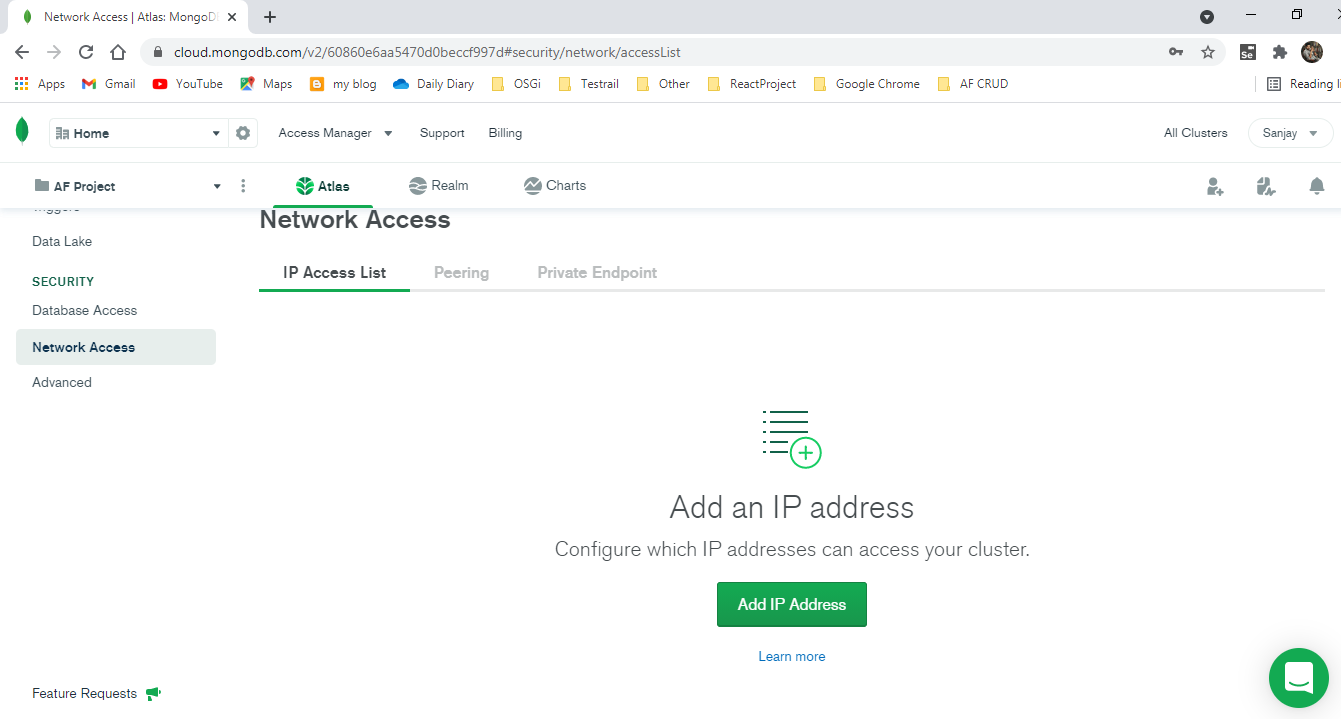This screenshot has height=719, width=1341.
Task: Open the Support link
Action: click(442, 133)
